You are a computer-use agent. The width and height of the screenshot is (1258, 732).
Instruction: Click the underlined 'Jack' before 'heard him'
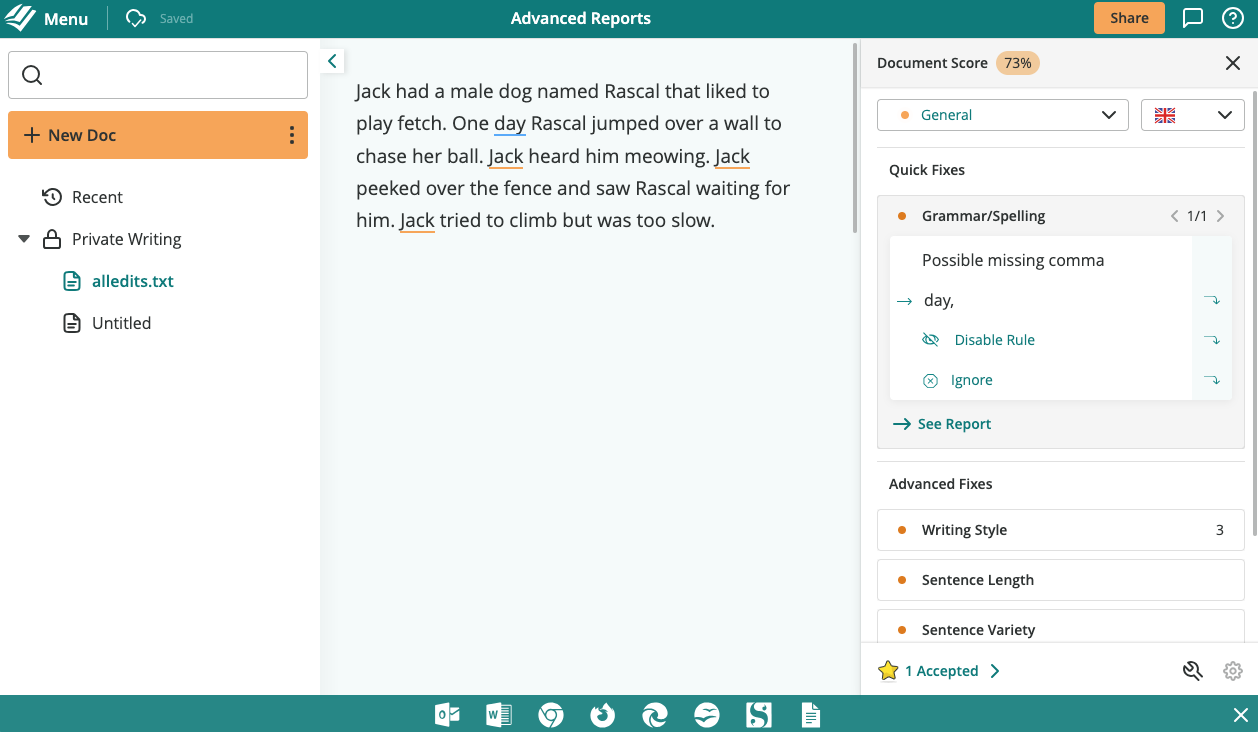tap(506, 157)
